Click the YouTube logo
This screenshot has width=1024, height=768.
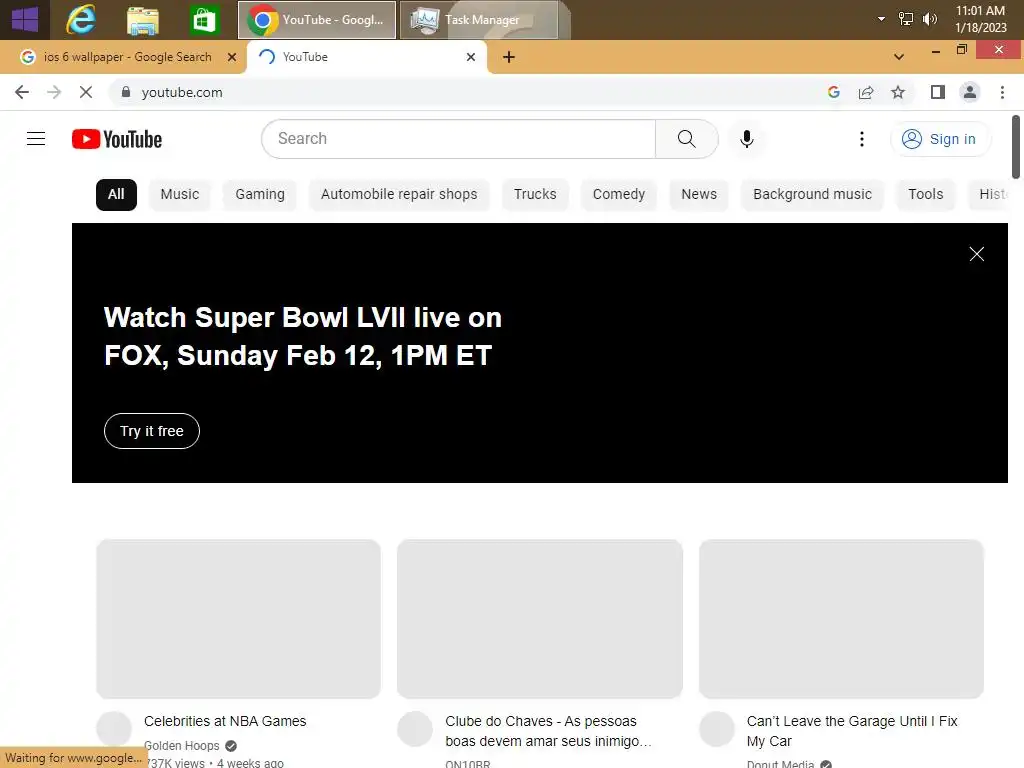[x=117, y=139]
